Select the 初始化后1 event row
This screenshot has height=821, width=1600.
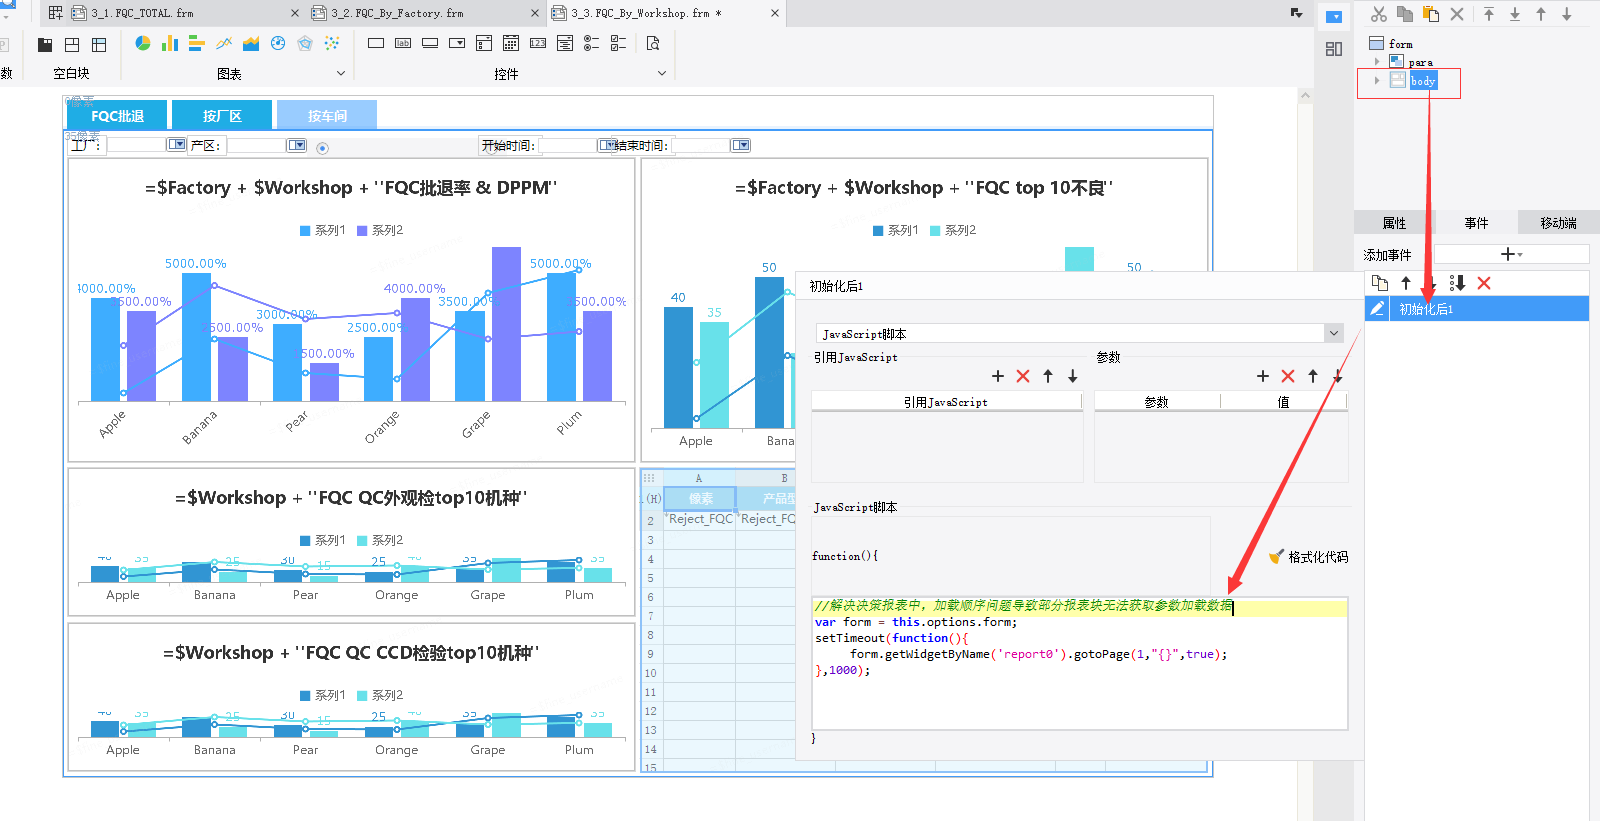click(x=1477, y=308)
